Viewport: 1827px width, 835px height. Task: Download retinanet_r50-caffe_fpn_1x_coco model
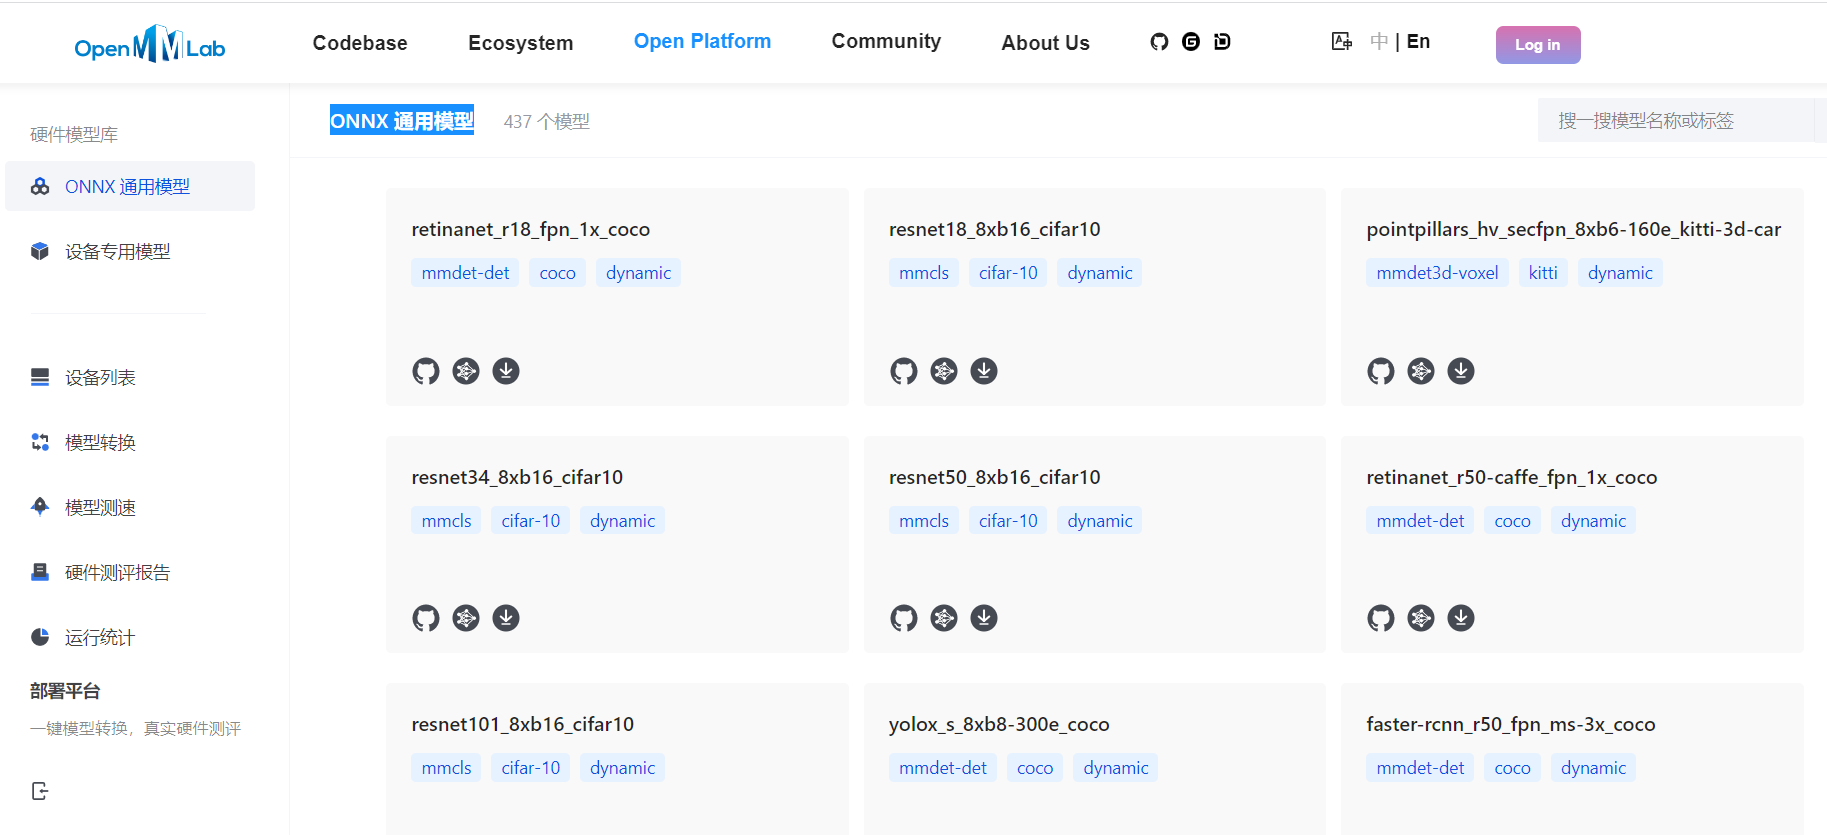[x=1461, y=618]
